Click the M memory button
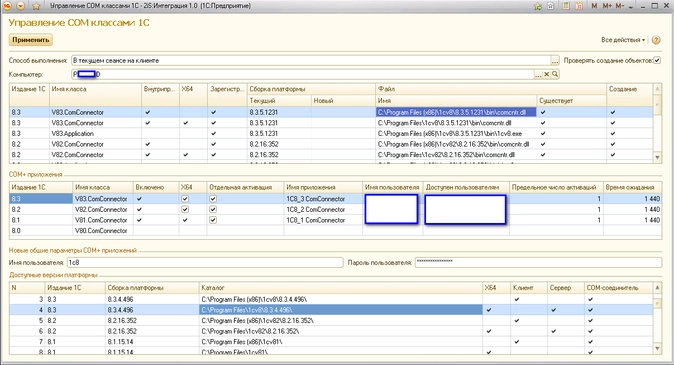The image size is (674, 365). pos(594,6)
